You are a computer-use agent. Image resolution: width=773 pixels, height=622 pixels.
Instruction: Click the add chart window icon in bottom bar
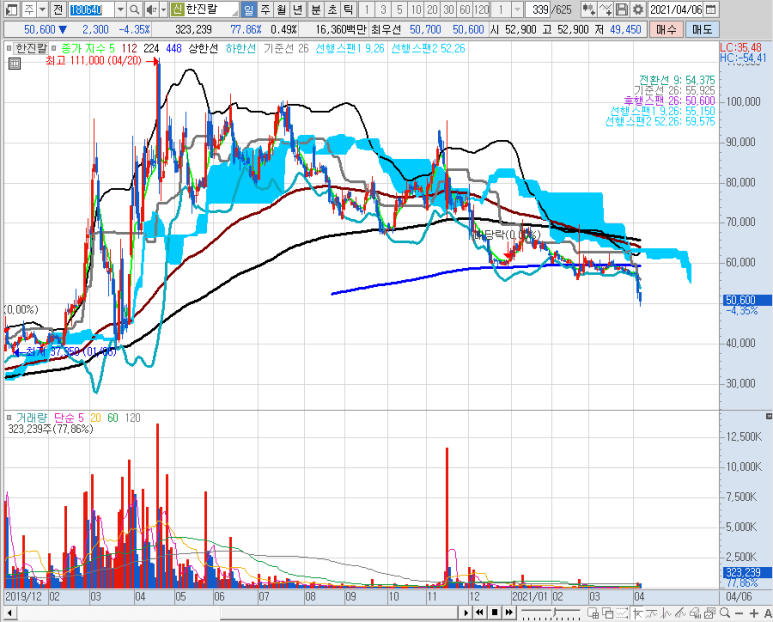click(x=593, y=613)
